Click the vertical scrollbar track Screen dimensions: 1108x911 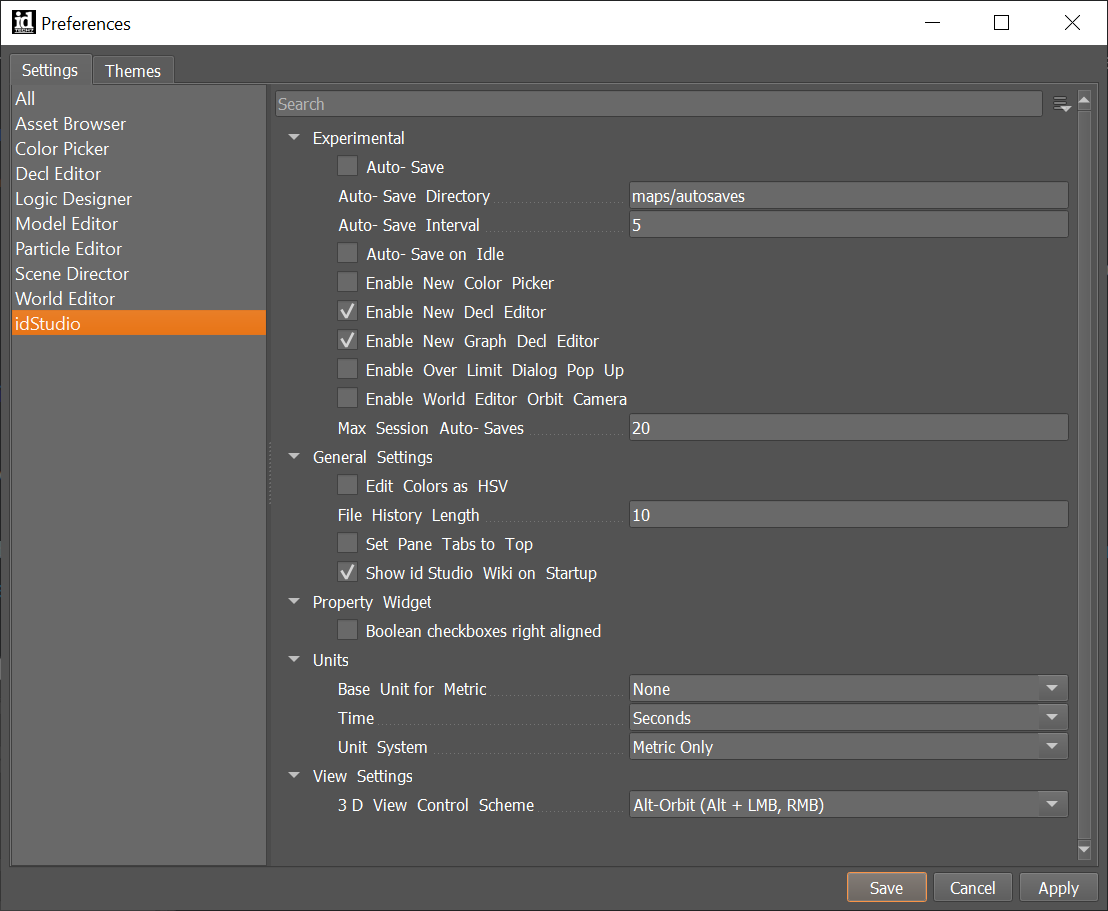[1084, 474]
